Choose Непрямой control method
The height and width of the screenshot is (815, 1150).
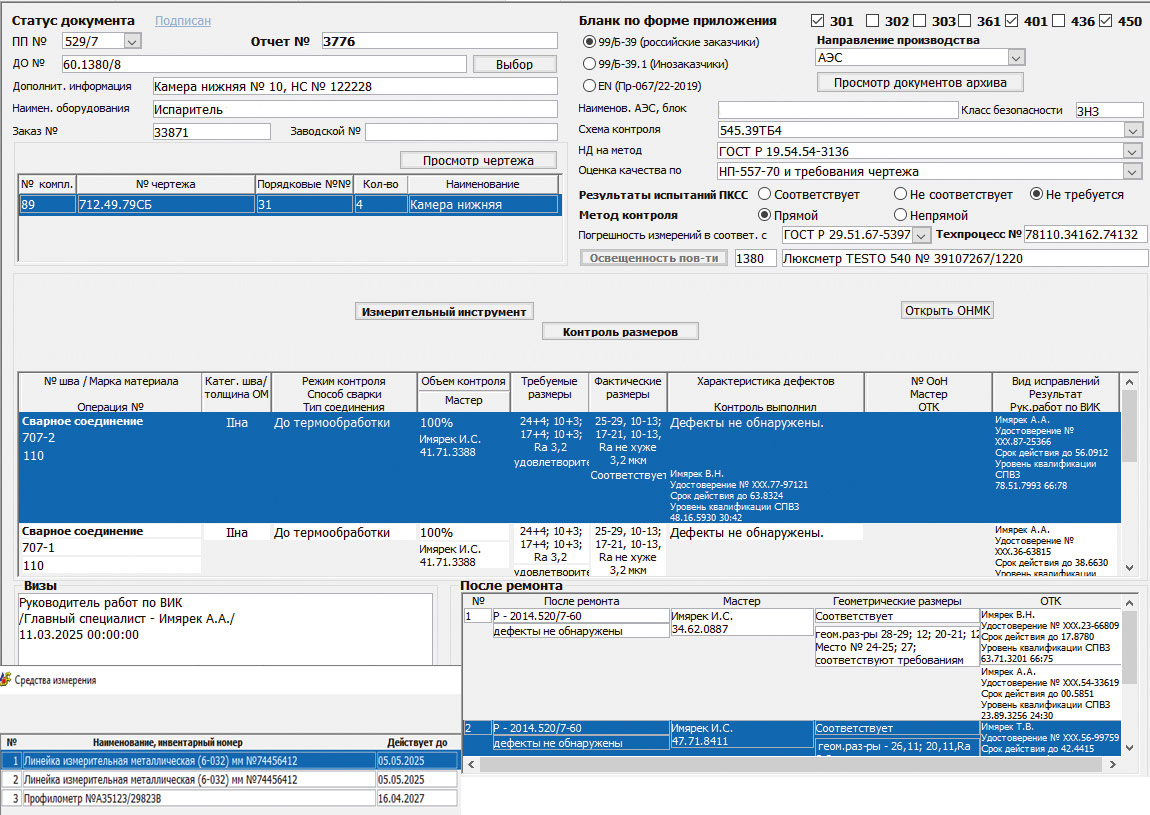901,215
